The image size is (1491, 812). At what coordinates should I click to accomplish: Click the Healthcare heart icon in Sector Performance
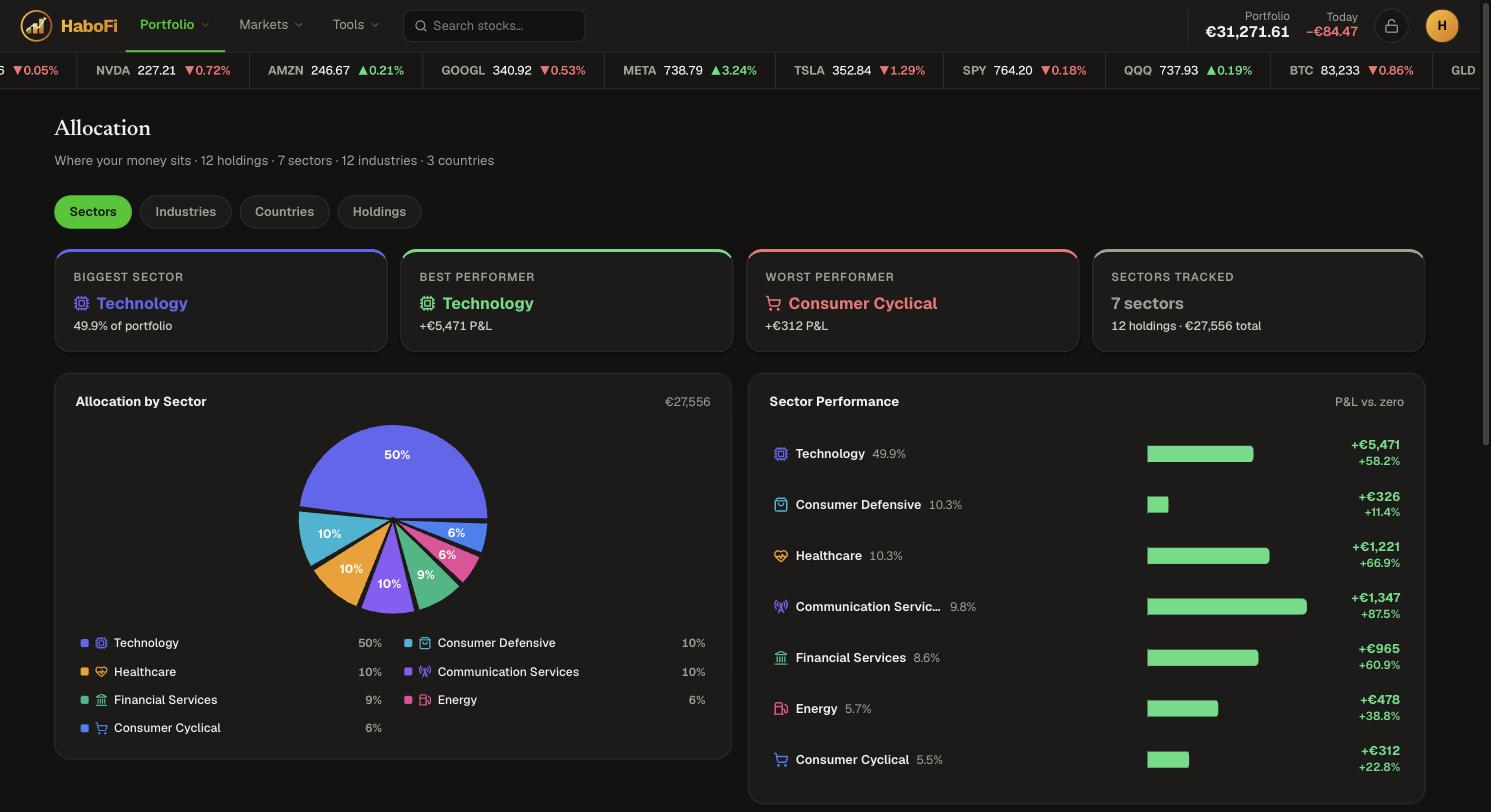coord(781,556)
